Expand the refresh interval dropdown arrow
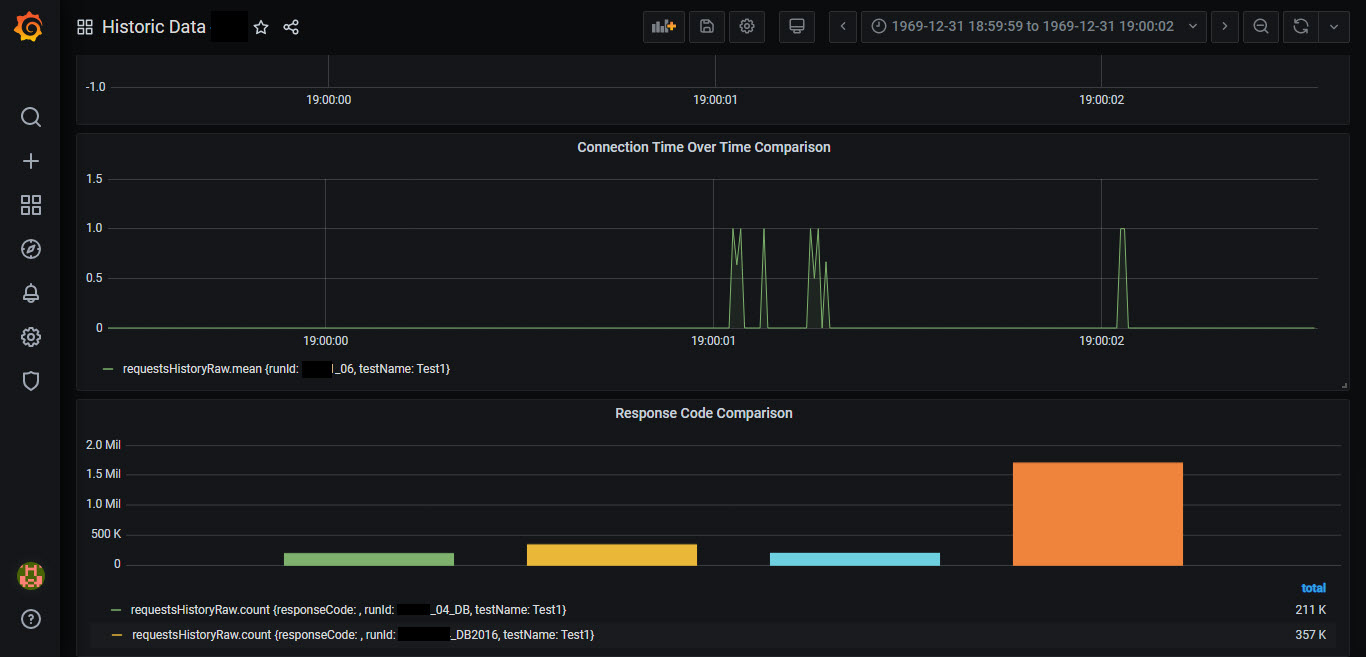1366x657 pixels. [1334, 27]
